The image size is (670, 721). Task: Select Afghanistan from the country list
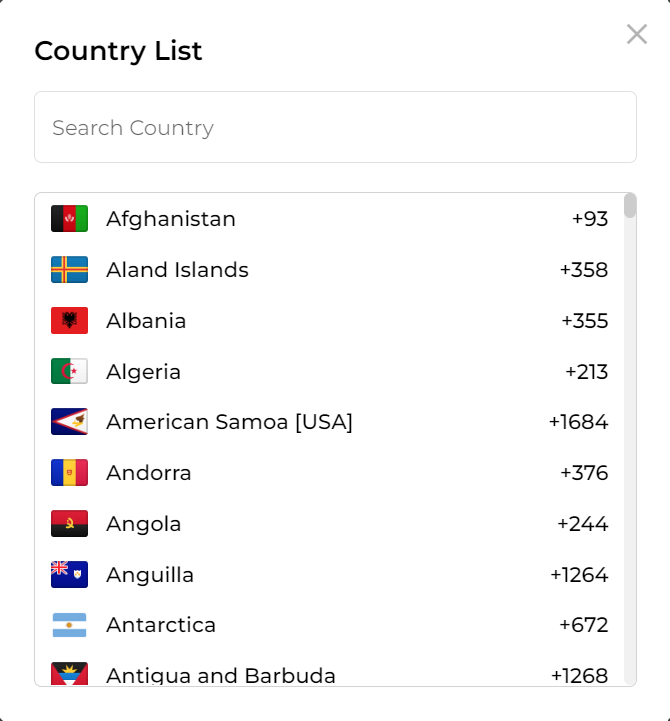(x=329, y=218)
